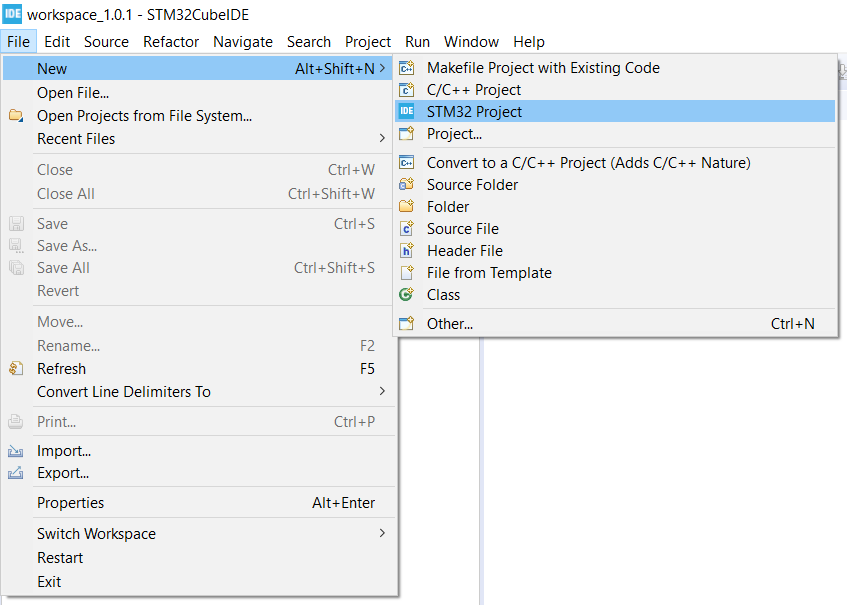This screenshot has width=847, height=605.
Task: Choose Exit from the File menu
Action: 198,581
